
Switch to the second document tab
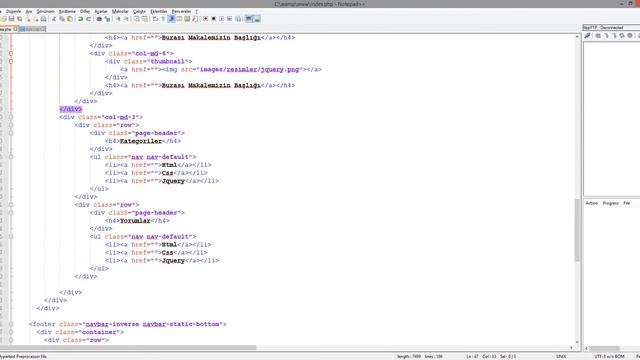(32, 29)
